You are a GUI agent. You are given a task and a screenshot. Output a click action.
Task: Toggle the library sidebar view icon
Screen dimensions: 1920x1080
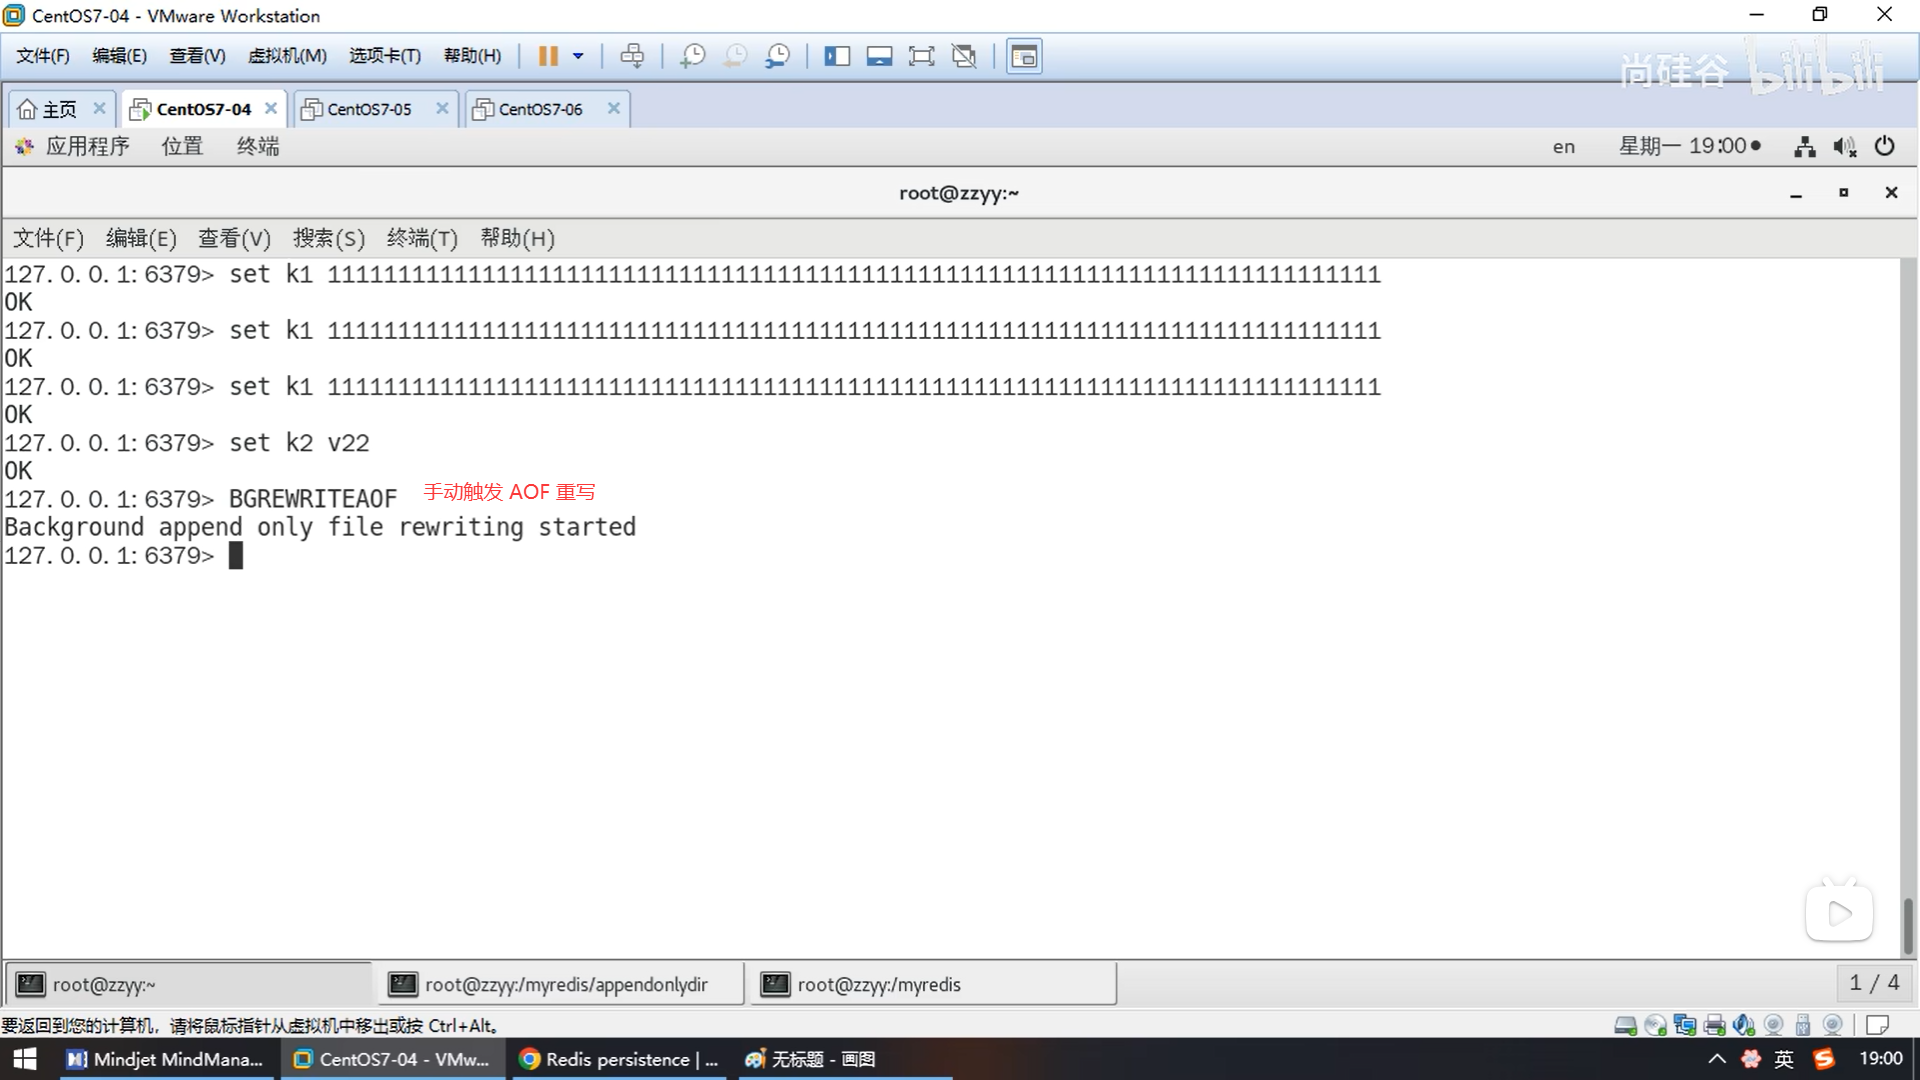click(x=837, y=56)
